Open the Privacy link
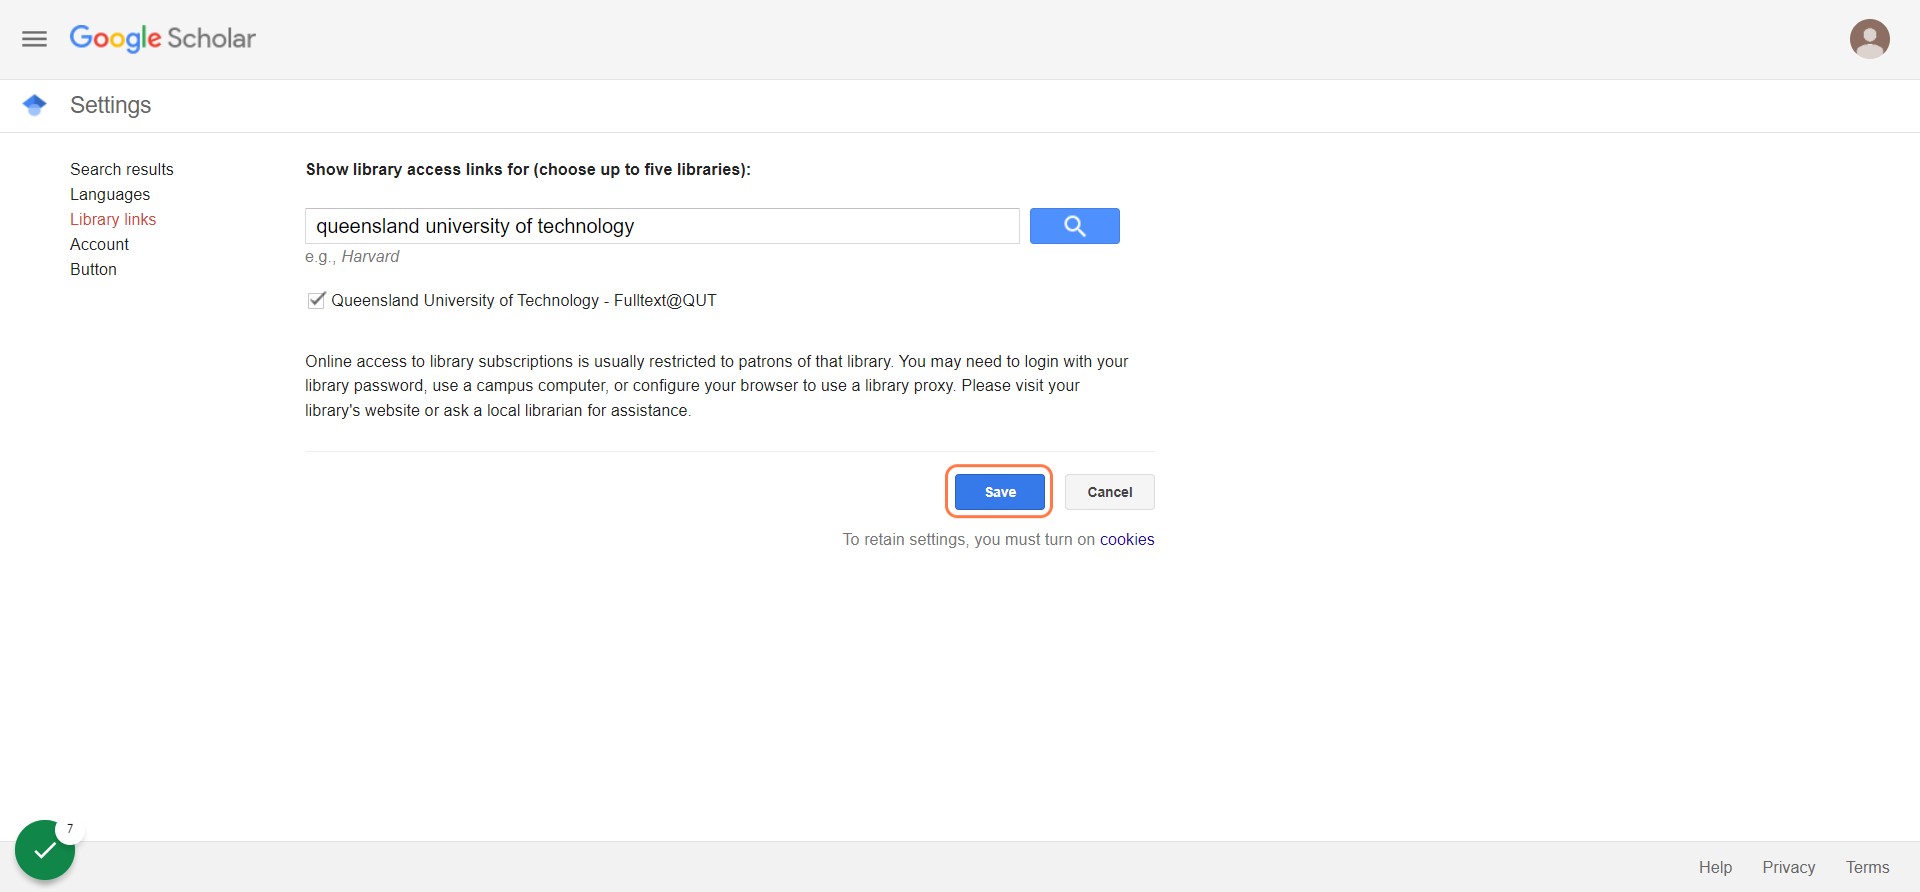 point(1789,867)
